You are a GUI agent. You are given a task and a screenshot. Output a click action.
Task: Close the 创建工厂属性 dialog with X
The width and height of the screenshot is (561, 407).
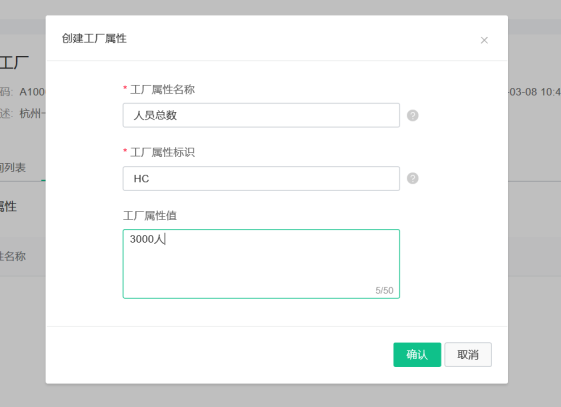484,40
